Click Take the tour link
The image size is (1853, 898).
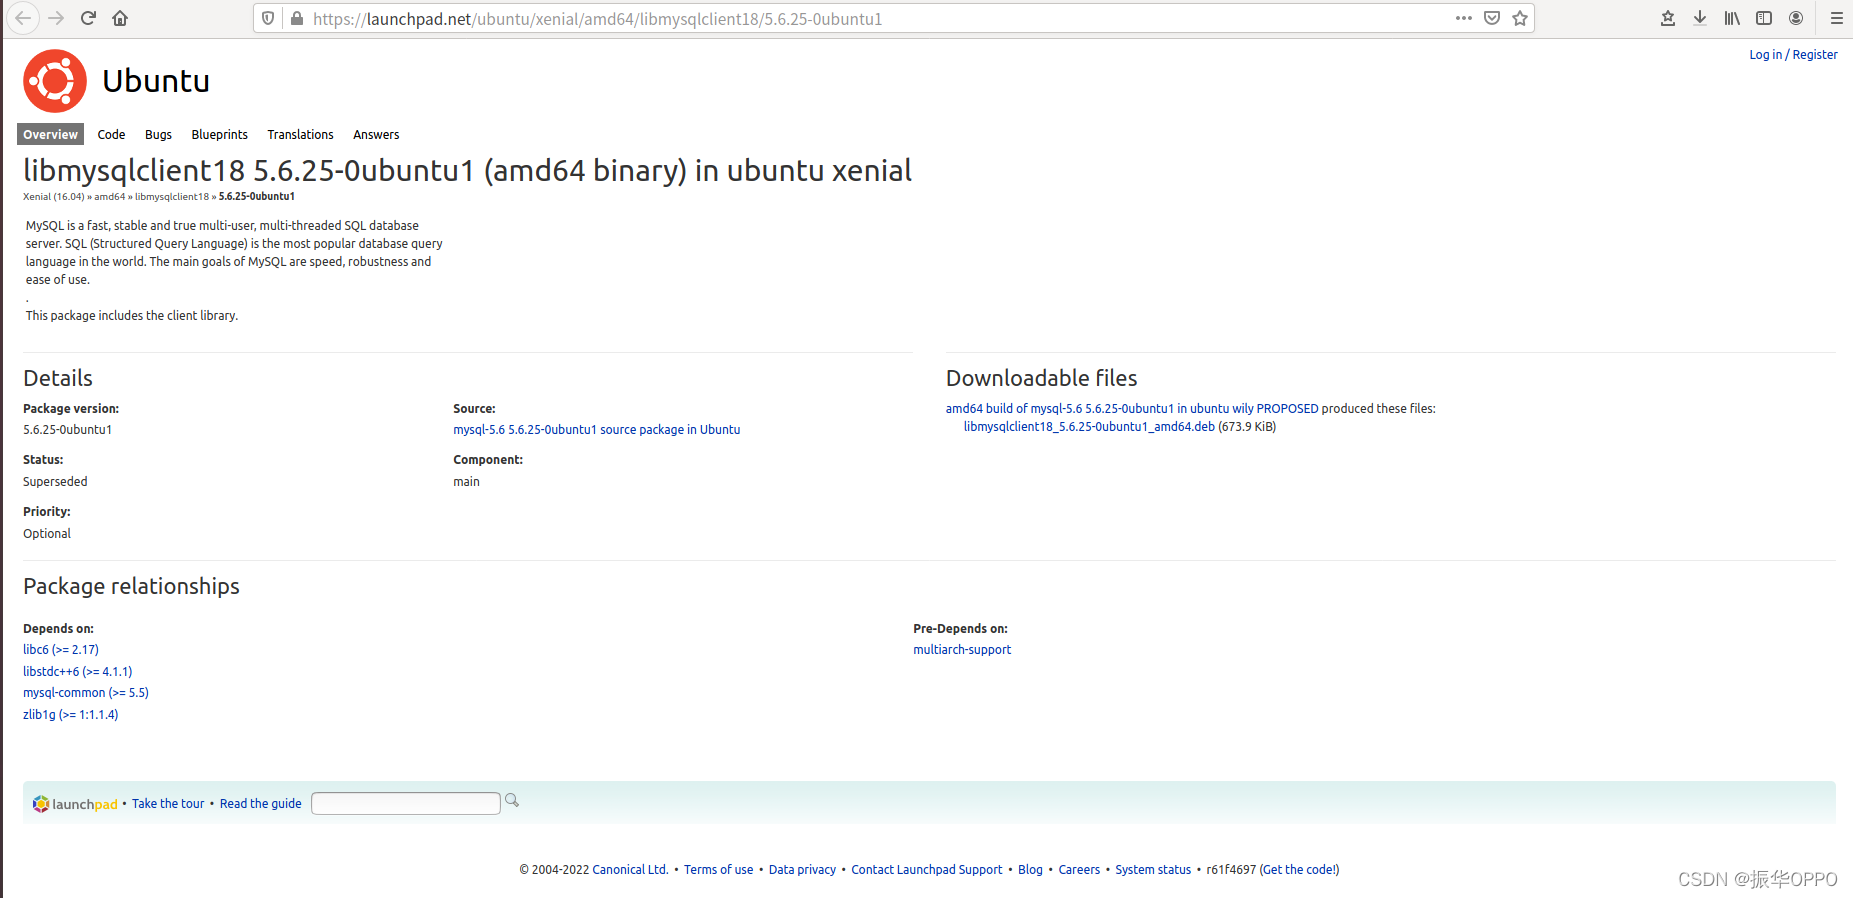point(168,804)
